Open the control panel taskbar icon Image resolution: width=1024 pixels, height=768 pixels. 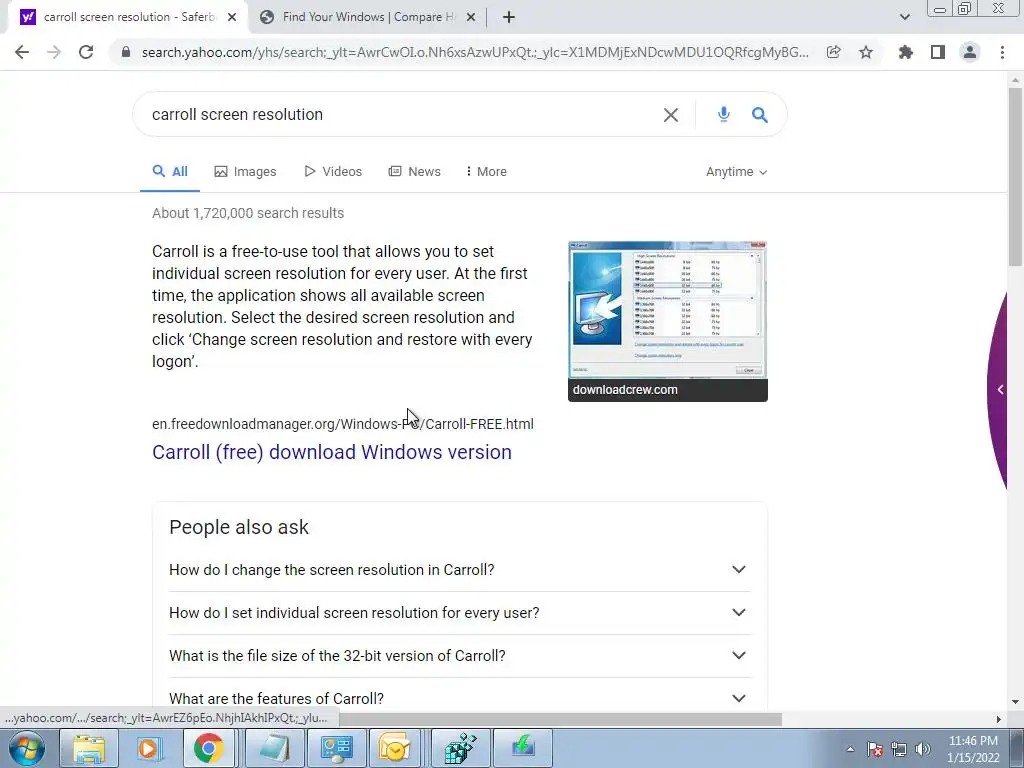[x=336, y=748]
